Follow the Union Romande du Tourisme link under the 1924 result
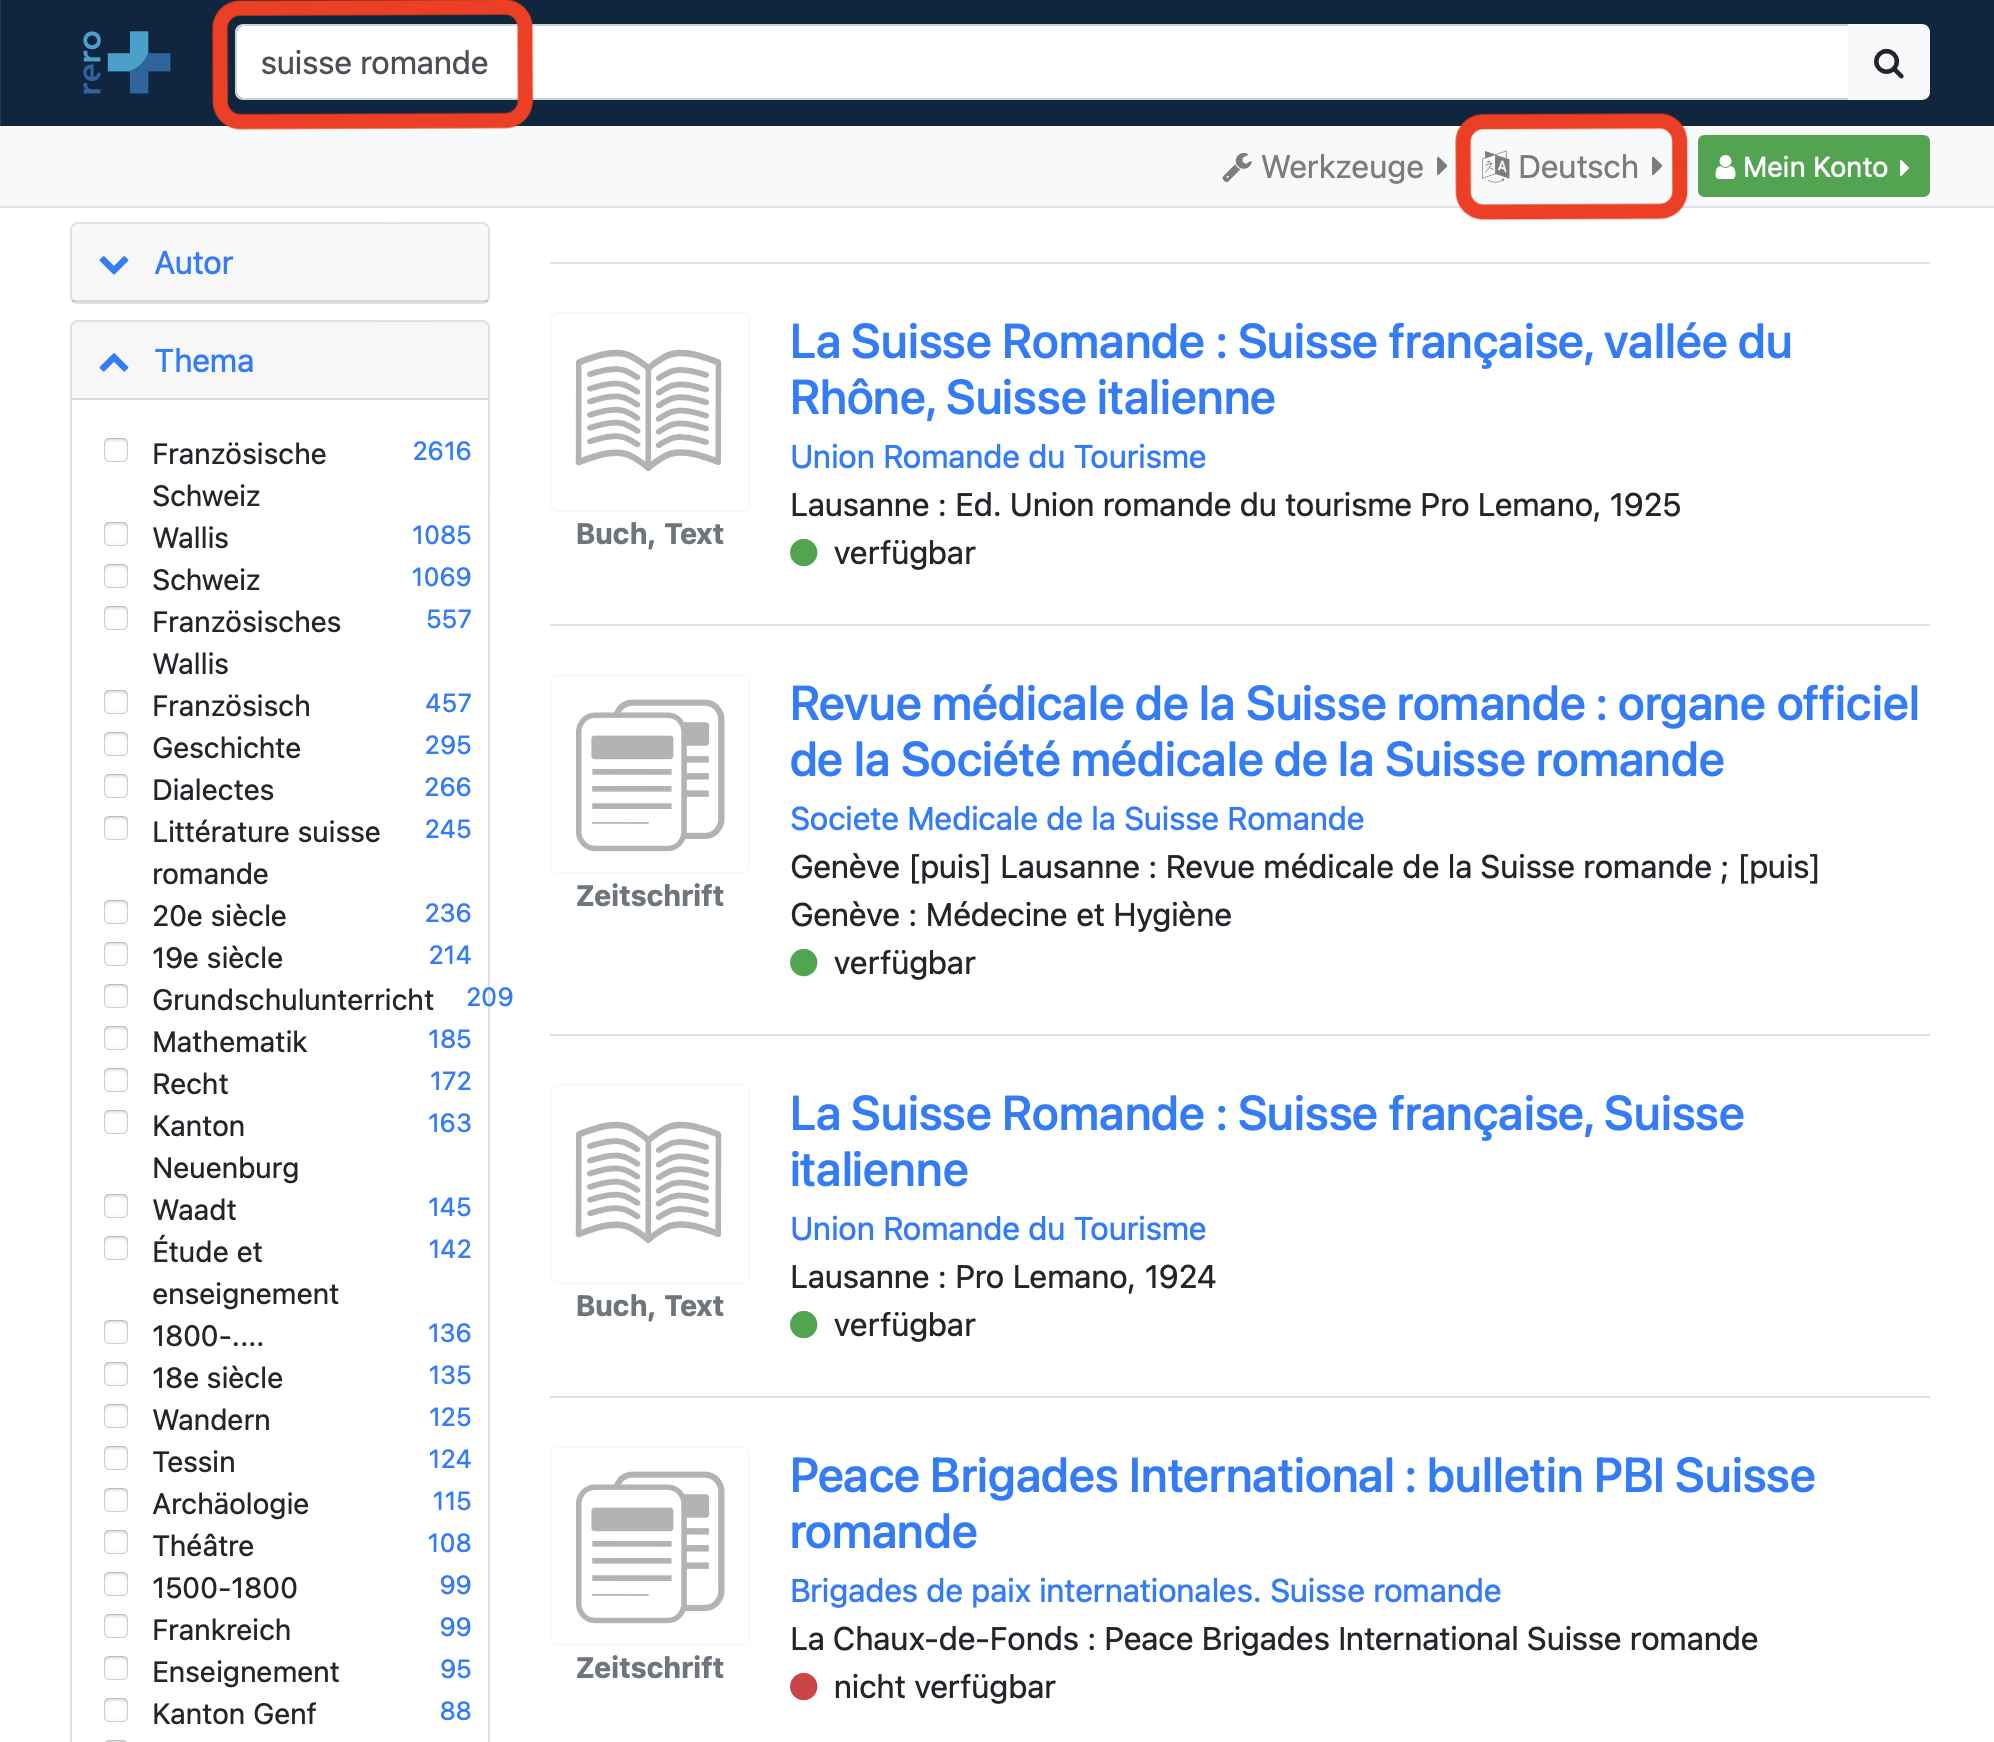1994x1742 pixels. pyautogui.click(x=998, y=1229)
